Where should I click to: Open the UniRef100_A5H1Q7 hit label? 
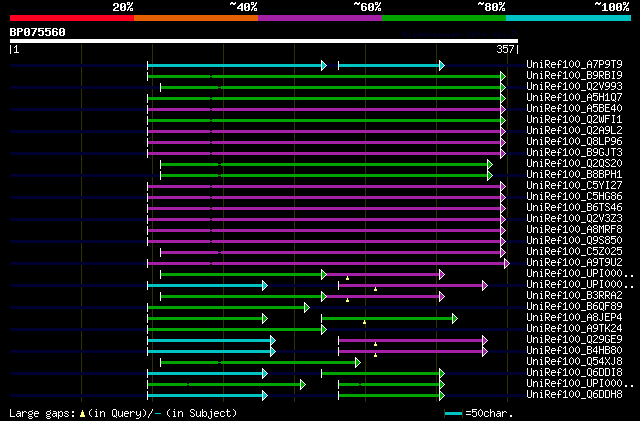click(574, 98)
